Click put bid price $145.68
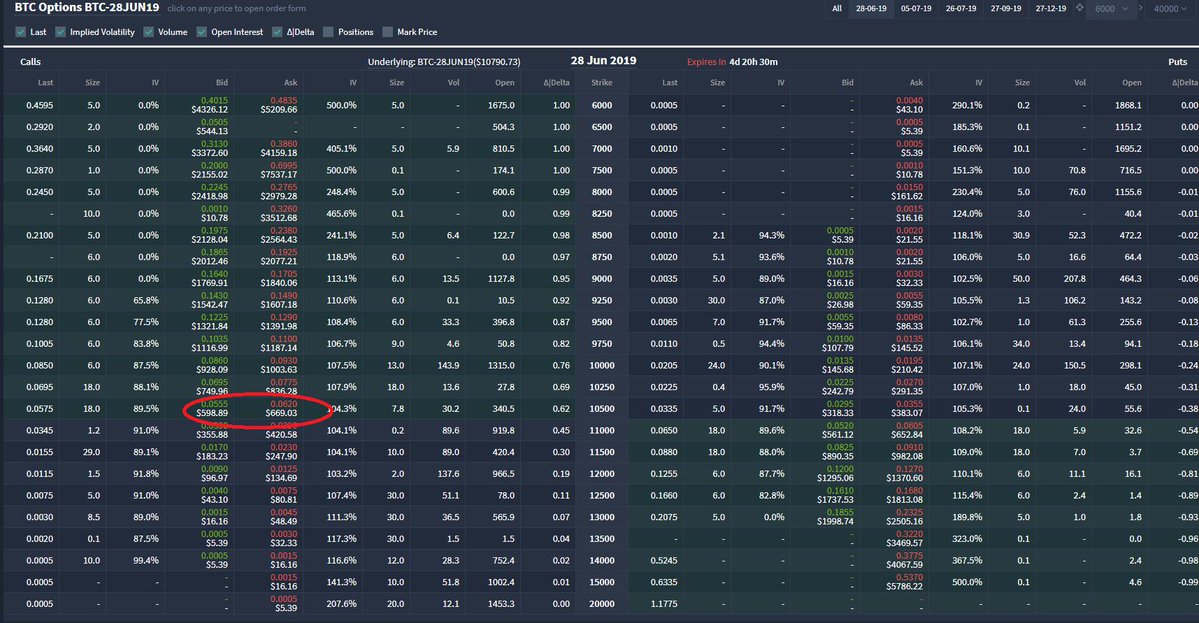The image size is (1199, 623). click(x=838, y=369)
